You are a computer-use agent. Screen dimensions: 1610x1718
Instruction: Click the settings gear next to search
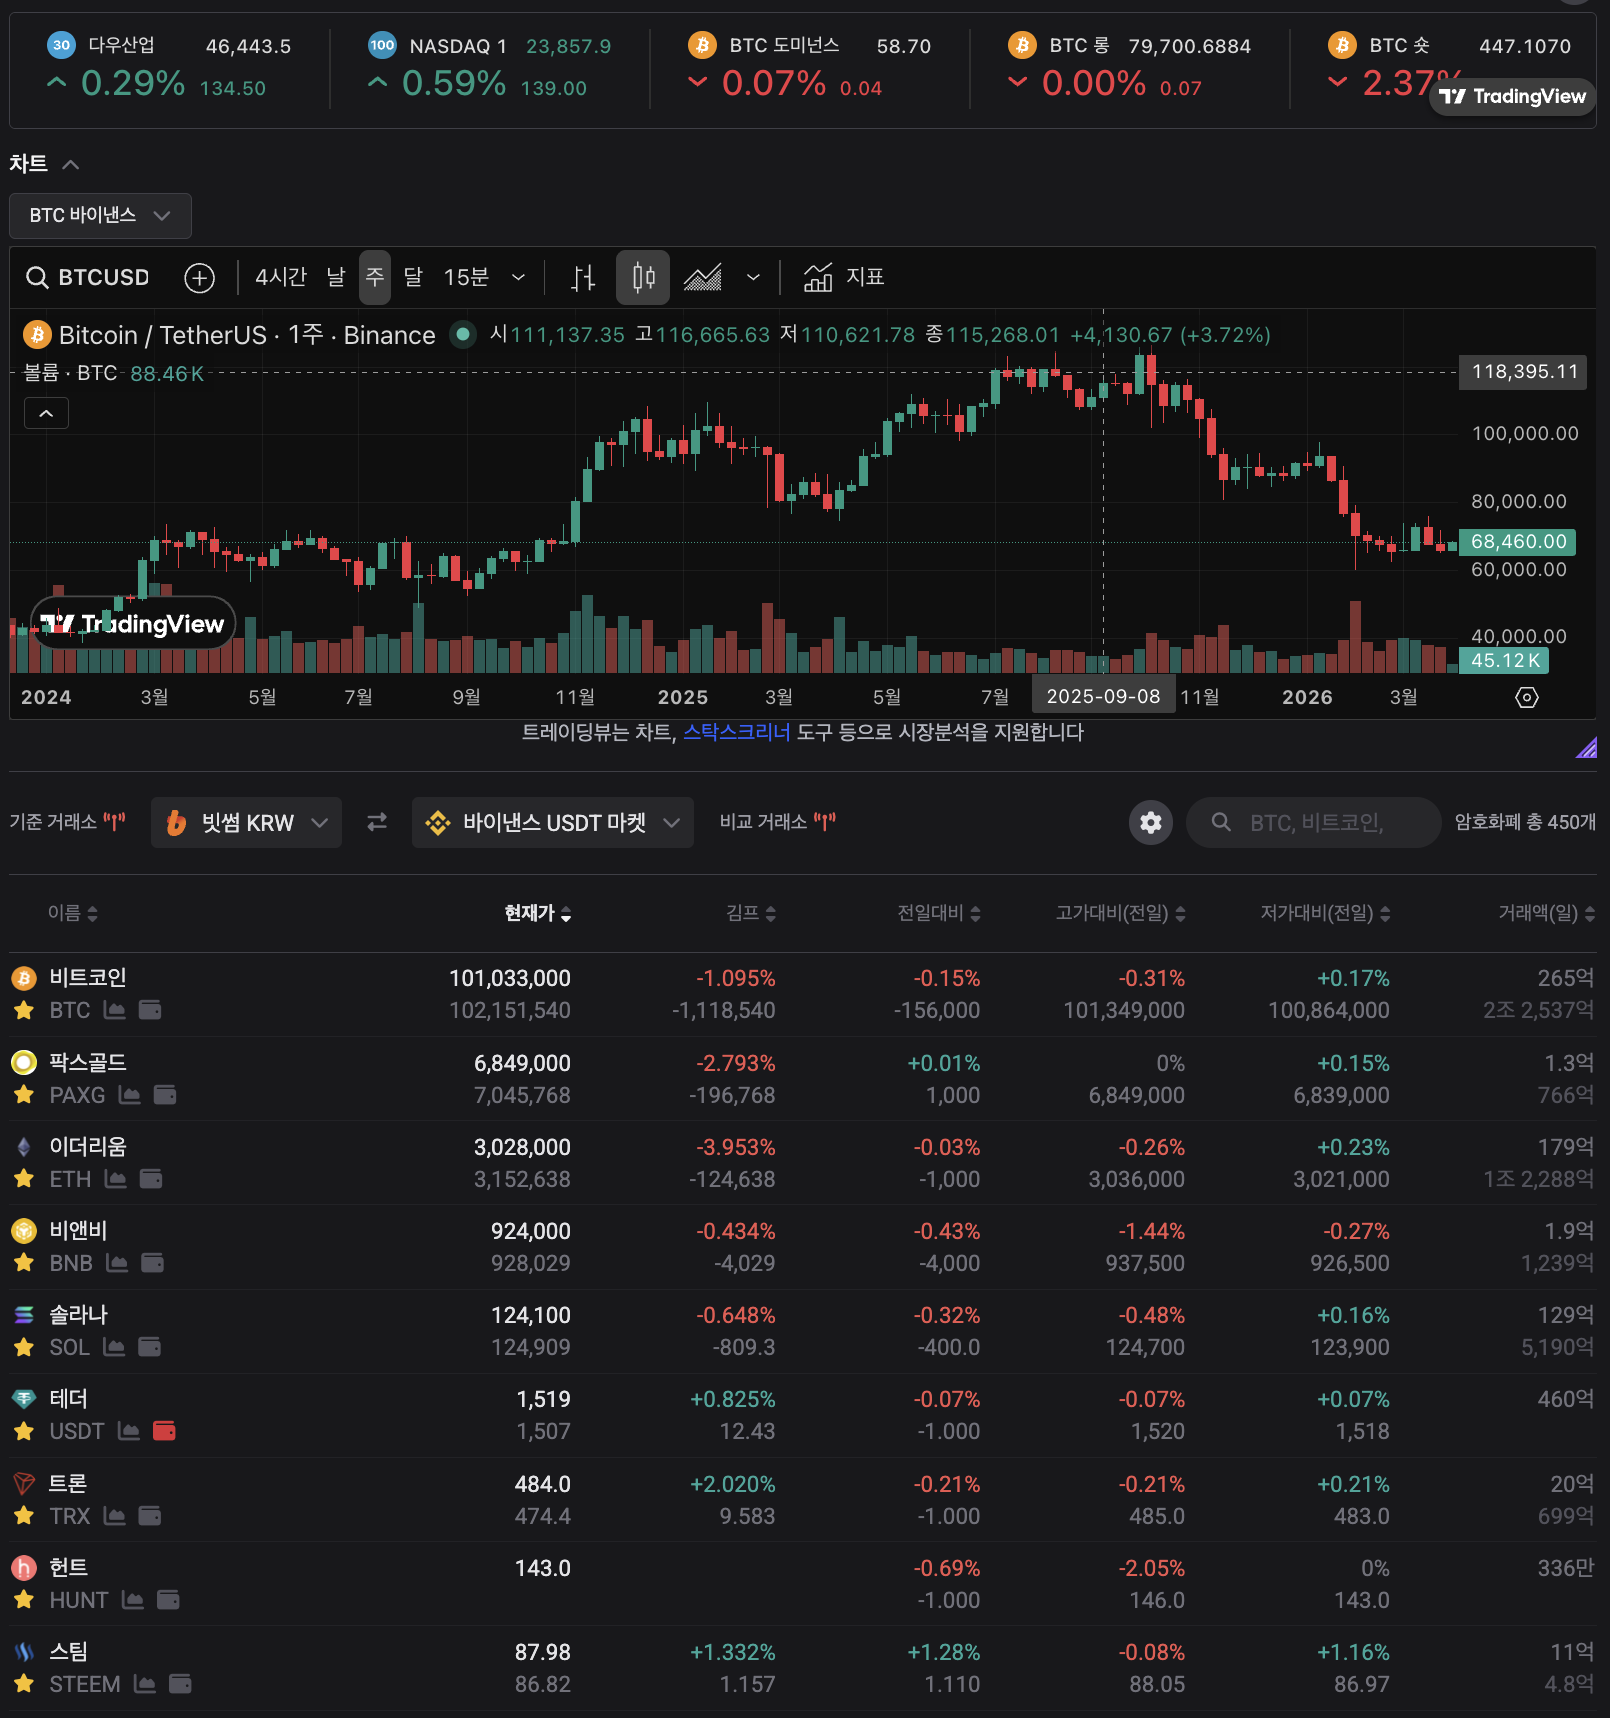[x=1151, y=822]
